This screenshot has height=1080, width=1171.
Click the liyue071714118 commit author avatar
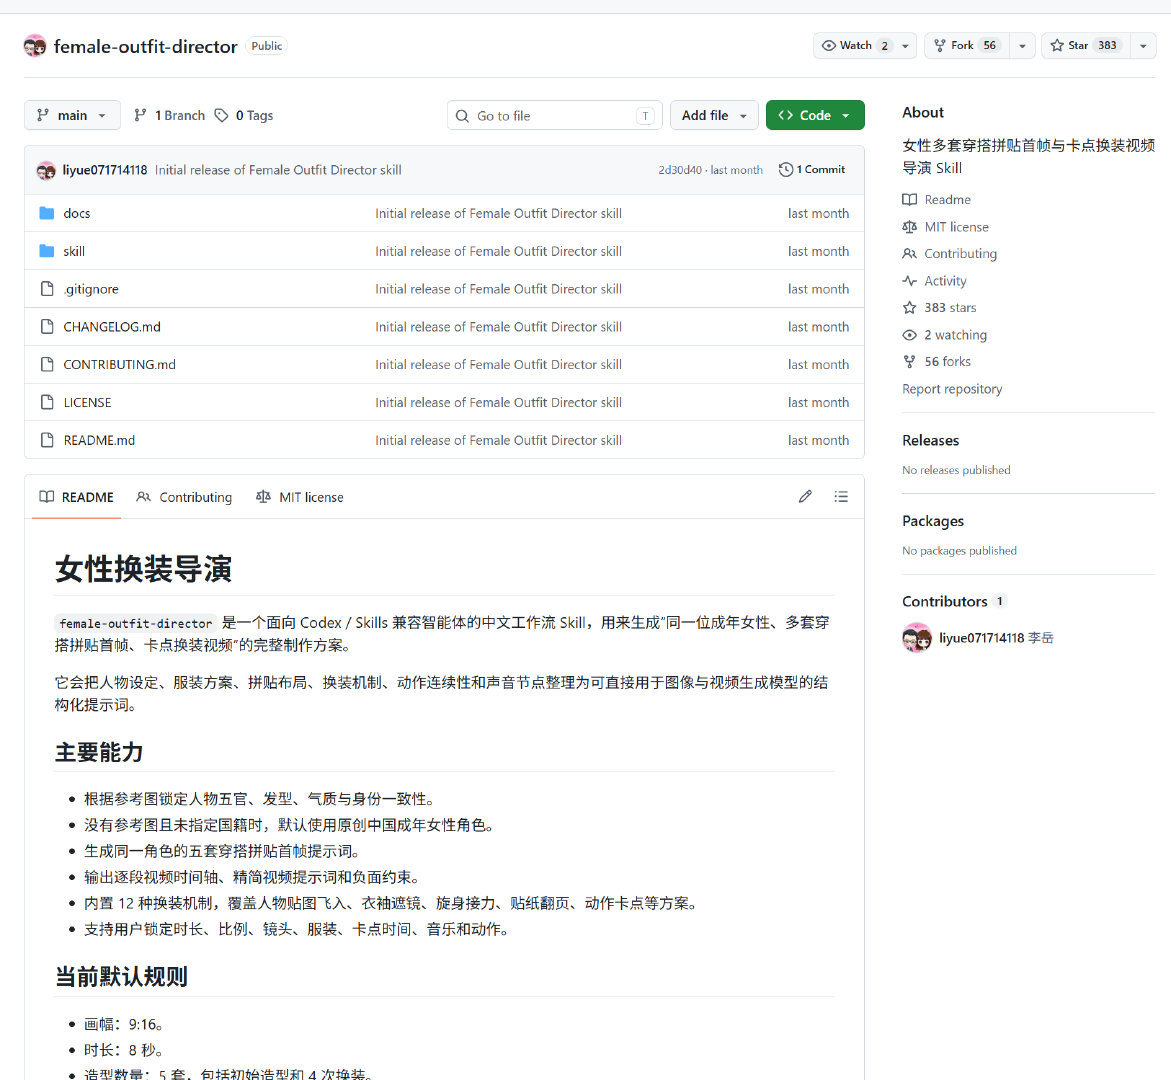(46, 170)
